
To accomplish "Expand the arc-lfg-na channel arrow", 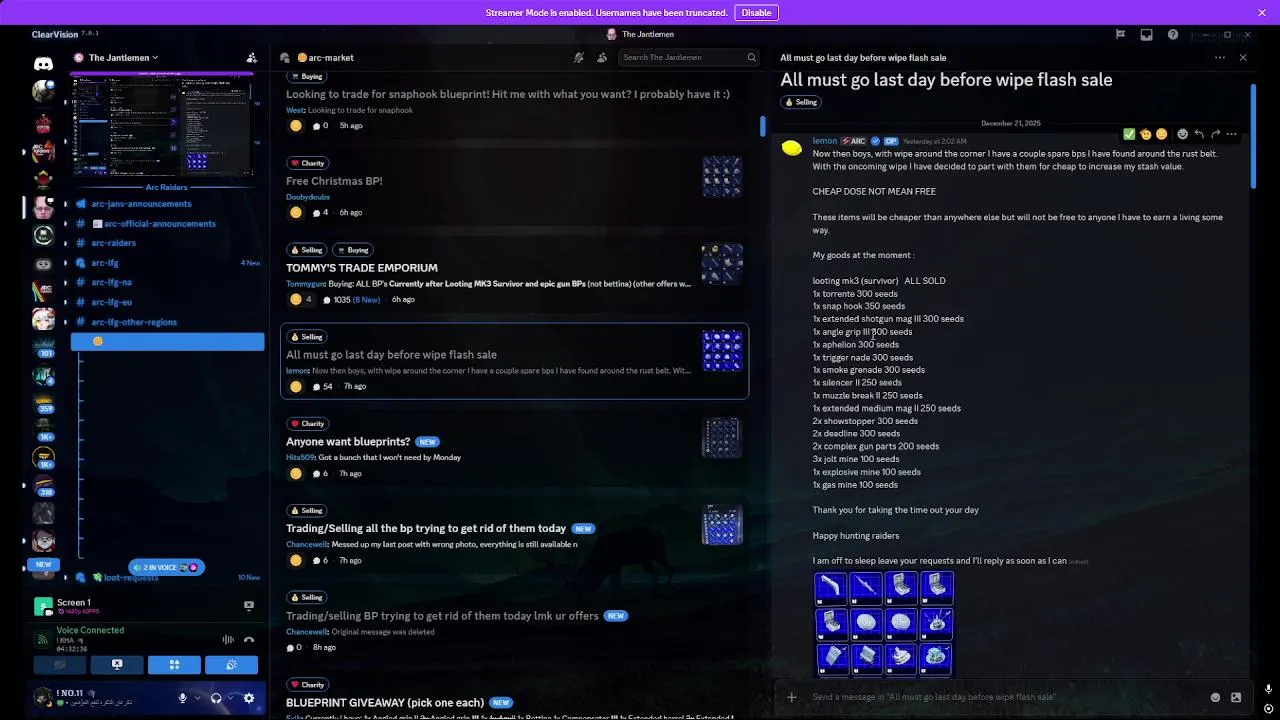I will (x=66, y=282).
